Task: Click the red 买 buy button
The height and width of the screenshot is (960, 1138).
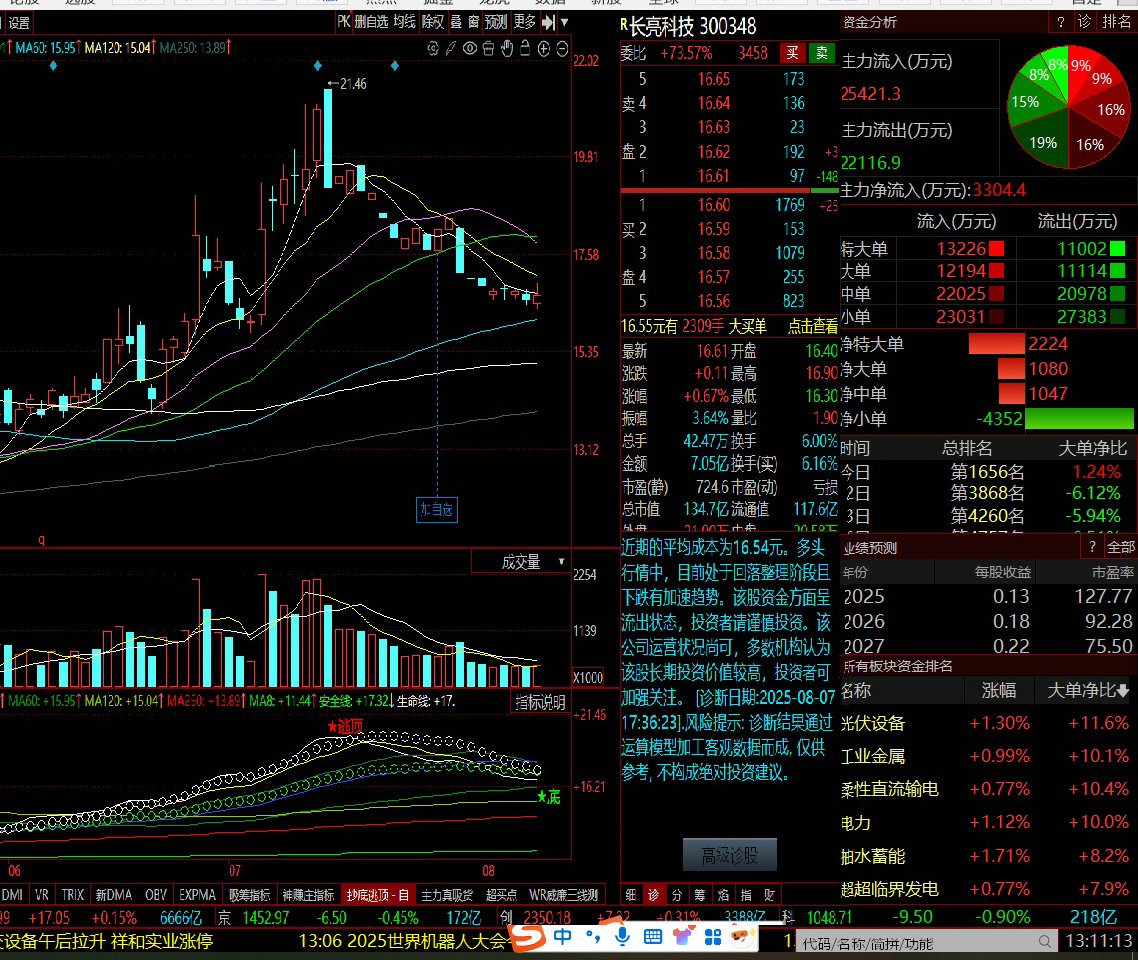Action: [x=793, y=53]
